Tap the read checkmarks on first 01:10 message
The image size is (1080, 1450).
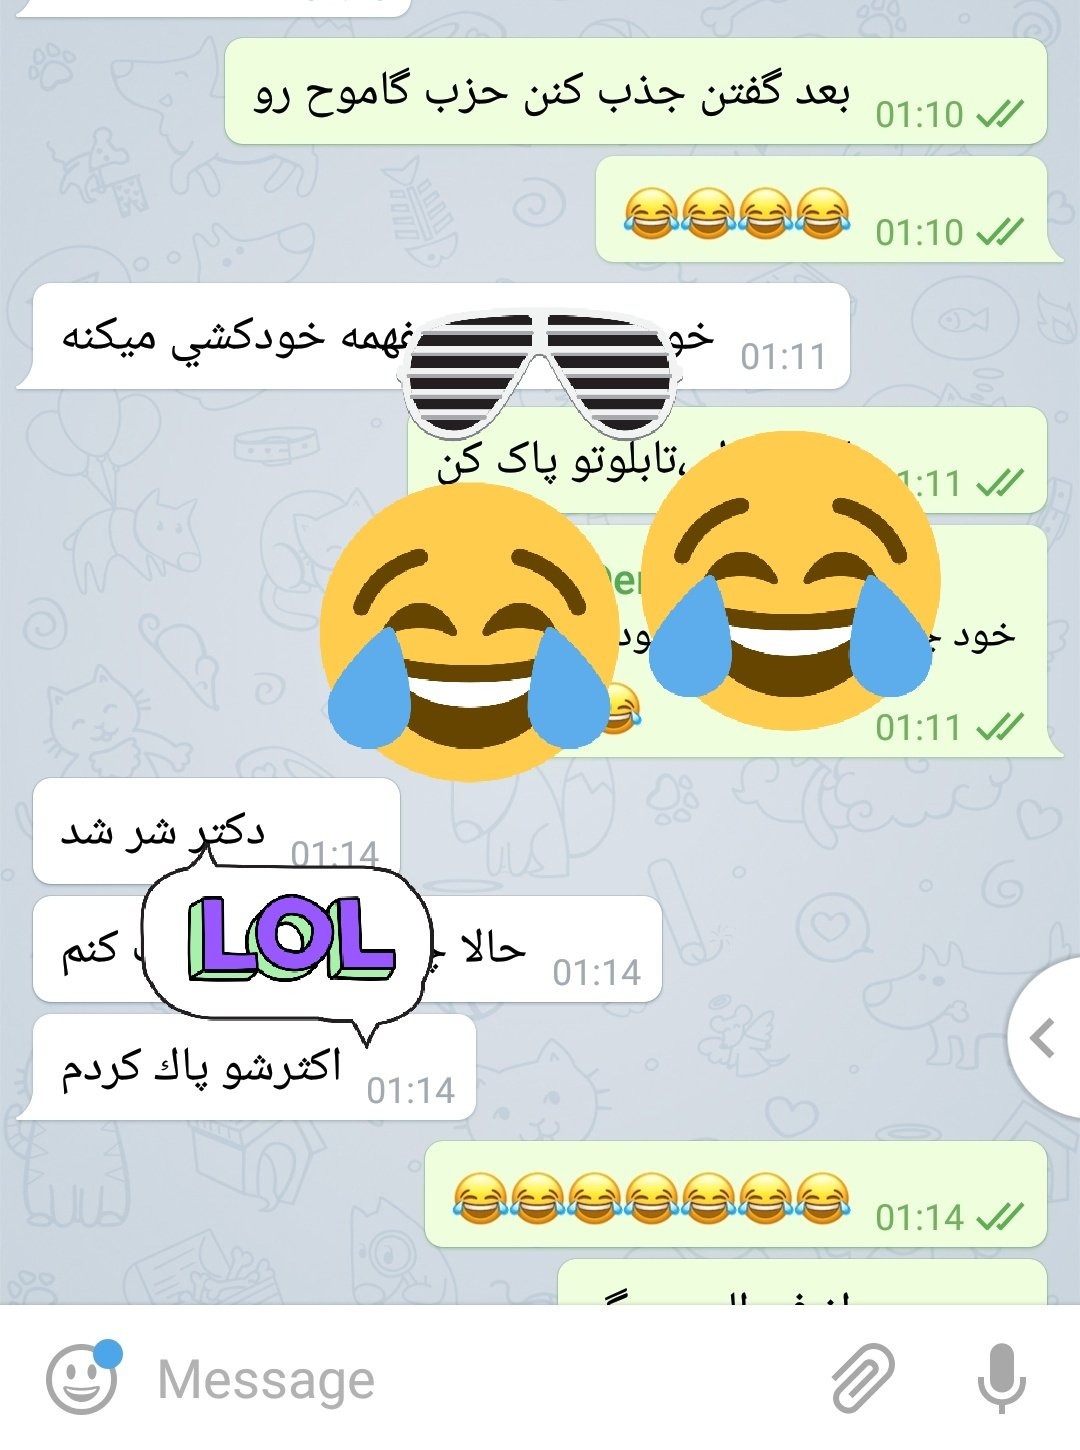(1000, 115)
